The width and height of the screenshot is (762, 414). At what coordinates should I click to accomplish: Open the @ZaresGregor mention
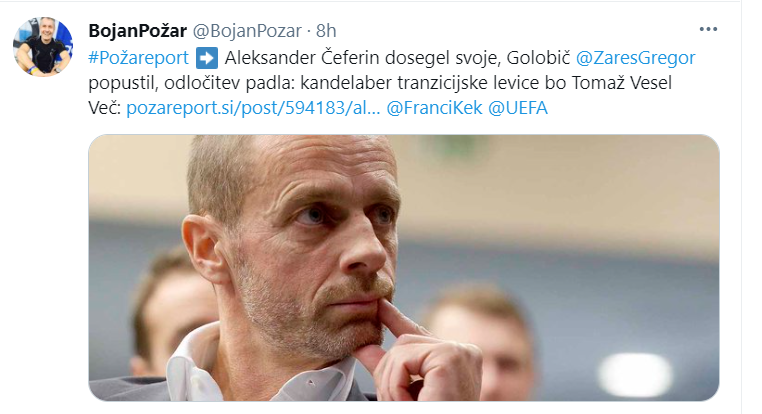pyautogui.click(x=636, y=58)
